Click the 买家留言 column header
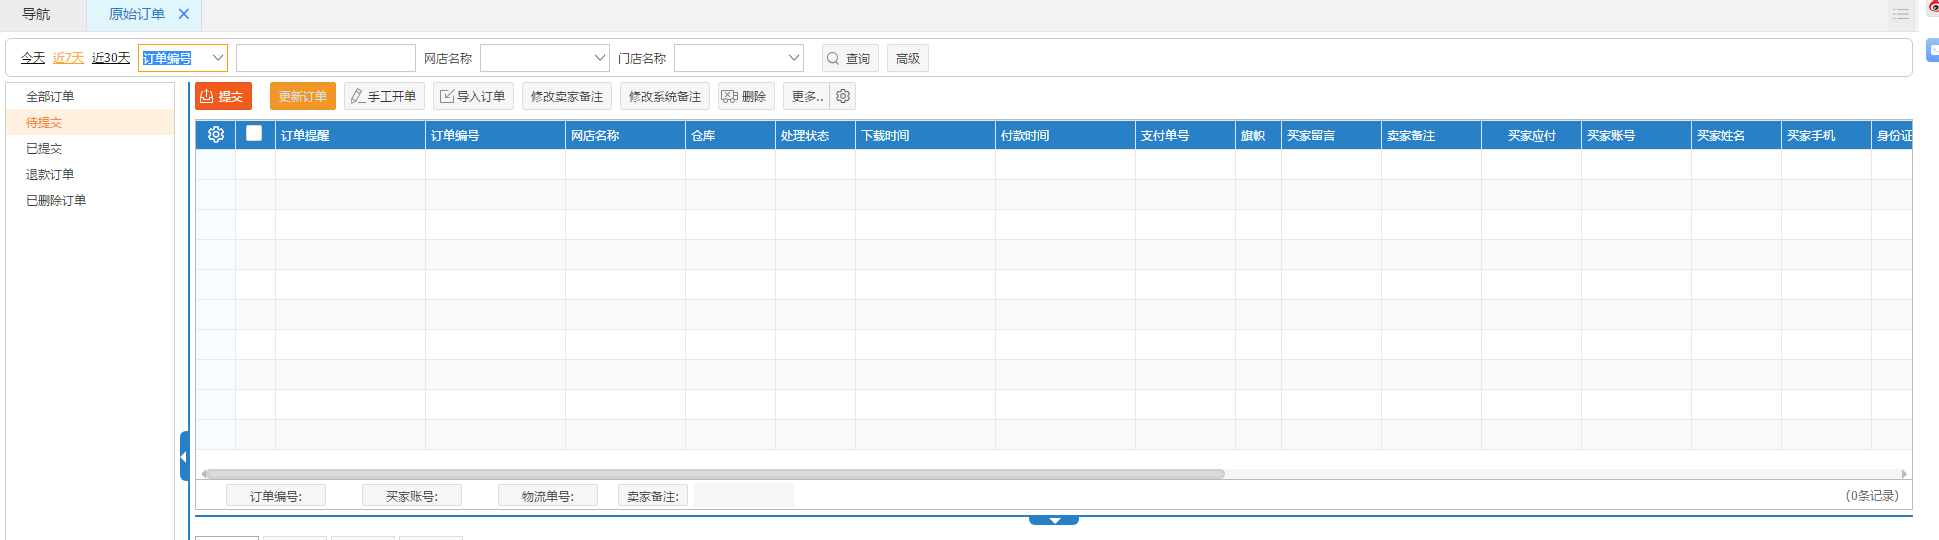This screenshot has width=1939, height=540. 1331,135
